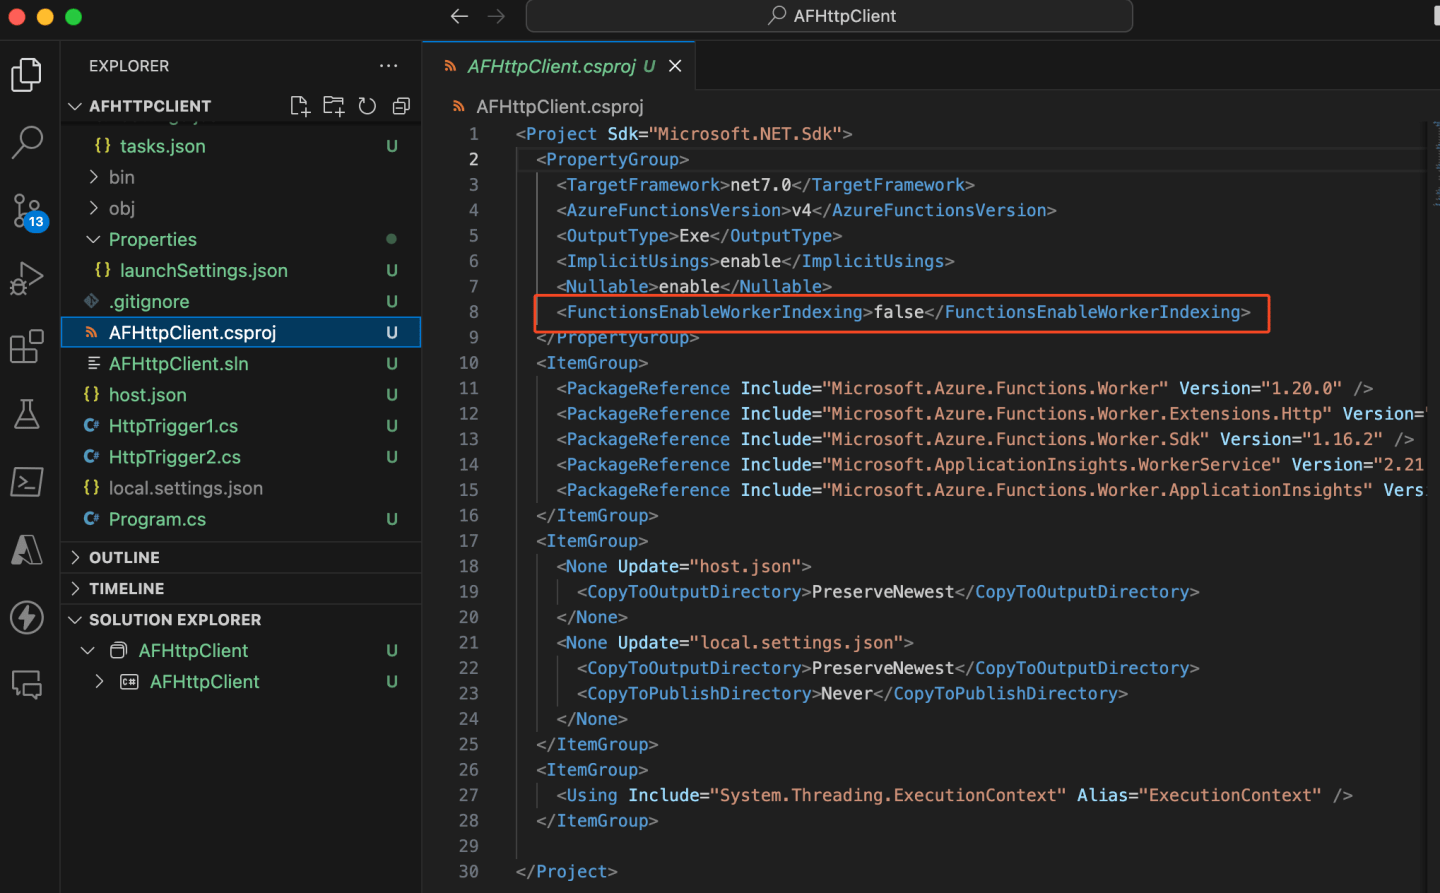Open HttpTrigger2.cs file
This screenshot has height=893, width=1440.
174,456
